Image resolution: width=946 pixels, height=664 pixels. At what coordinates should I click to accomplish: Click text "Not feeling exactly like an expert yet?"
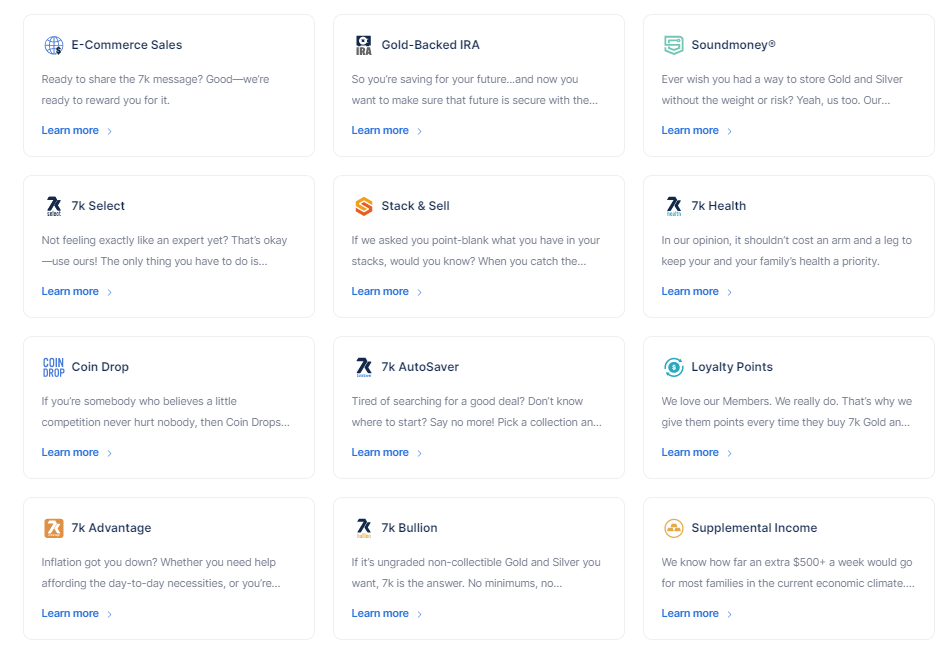click(x=135, y=241)
